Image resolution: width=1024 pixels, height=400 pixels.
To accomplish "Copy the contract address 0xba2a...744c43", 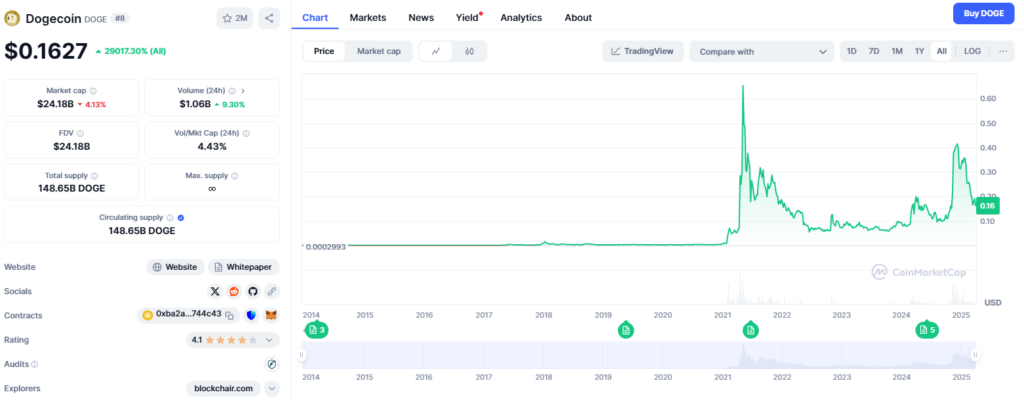I will pos(229,315).
